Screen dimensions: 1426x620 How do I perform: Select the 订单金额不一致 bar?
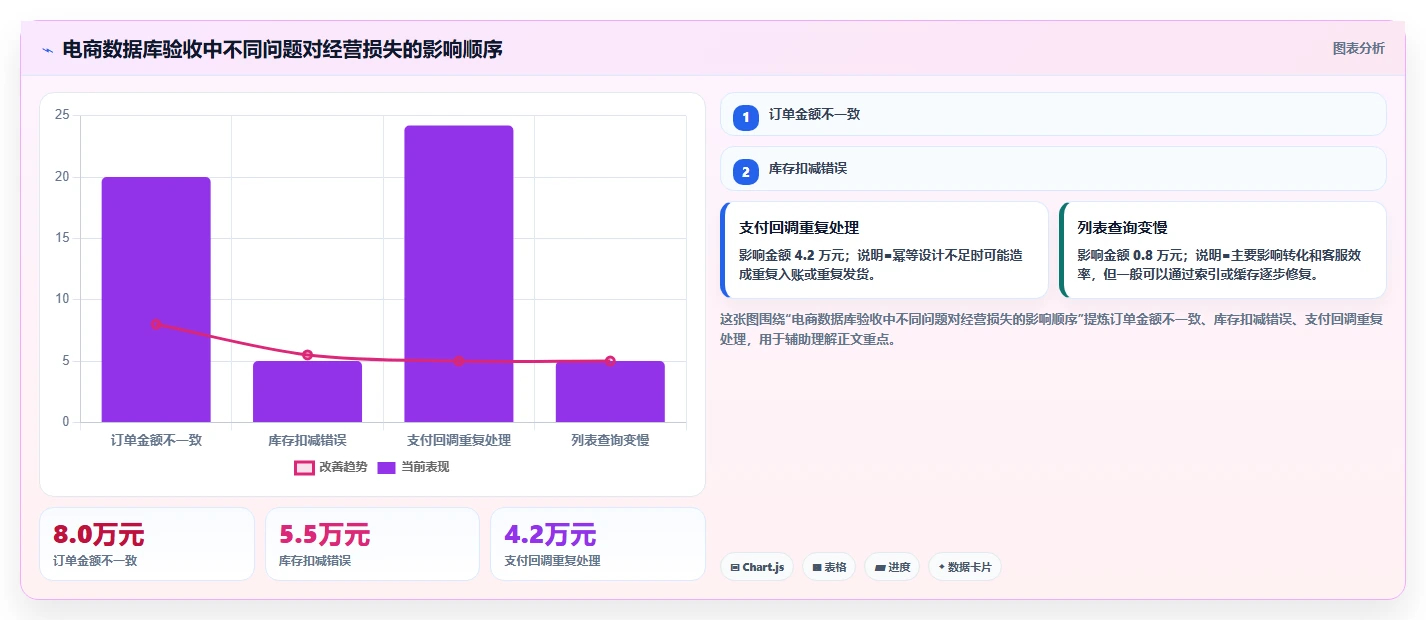click(156, 299)
